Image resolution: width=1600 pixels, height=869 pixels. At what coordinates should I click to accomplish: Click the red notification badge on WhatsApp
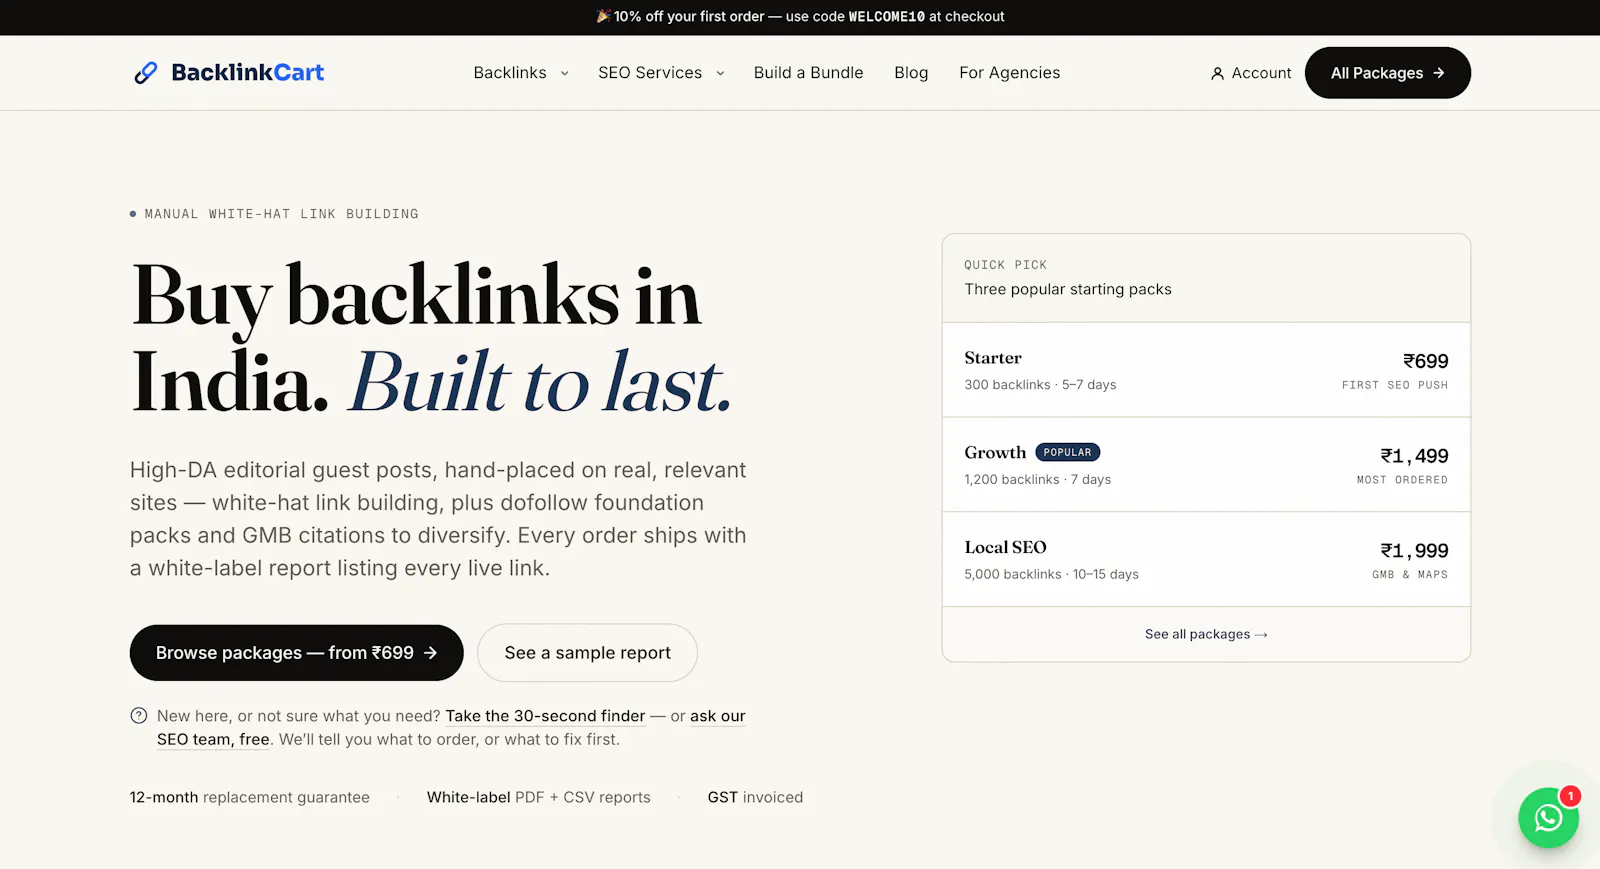coord(1570,796)
